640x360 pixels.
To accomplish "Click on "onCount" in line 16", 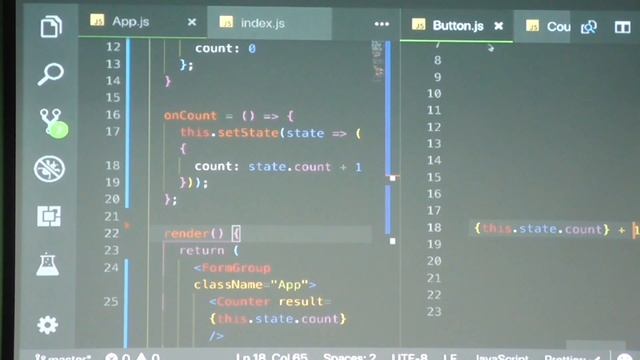I will 190,116.
